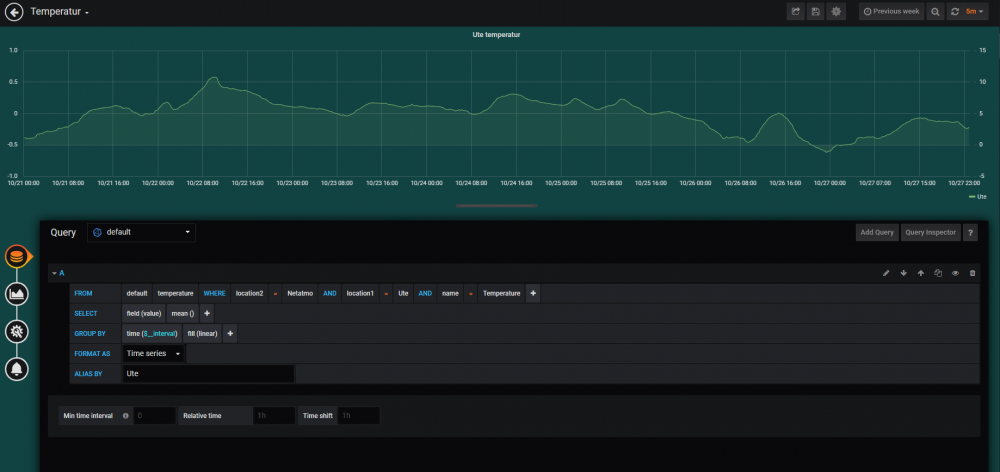The width and height of the screenshot is (1000, 472).
Task: Delete query A with trash icon
Action: pos(972,273)
